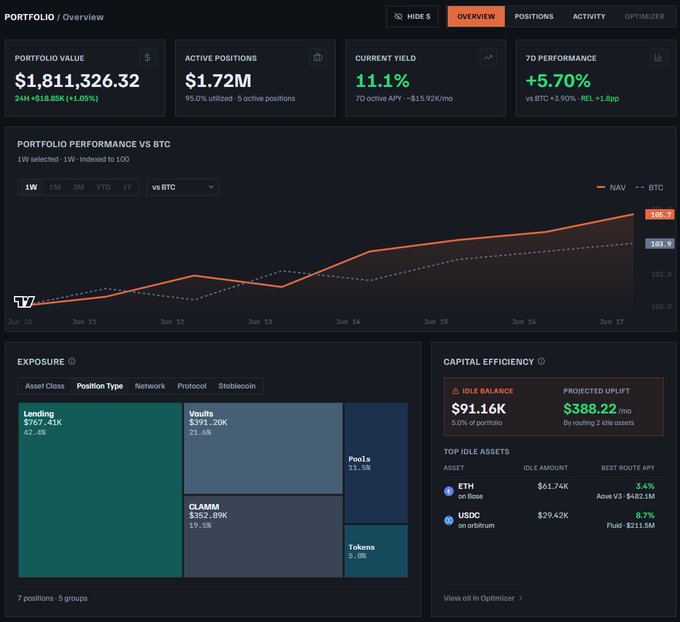Viewport: 680px width, 622px height.
Task: Select the YTD time range
Action: click(x=103, y=187)
